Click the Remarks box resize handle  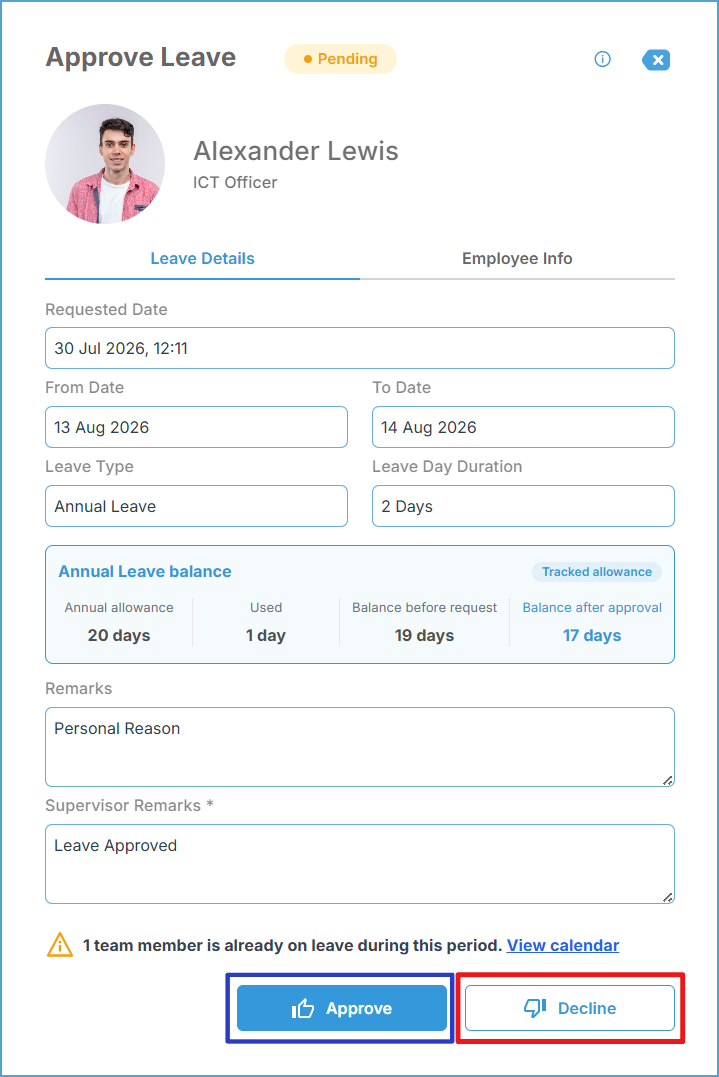(667, 780)
